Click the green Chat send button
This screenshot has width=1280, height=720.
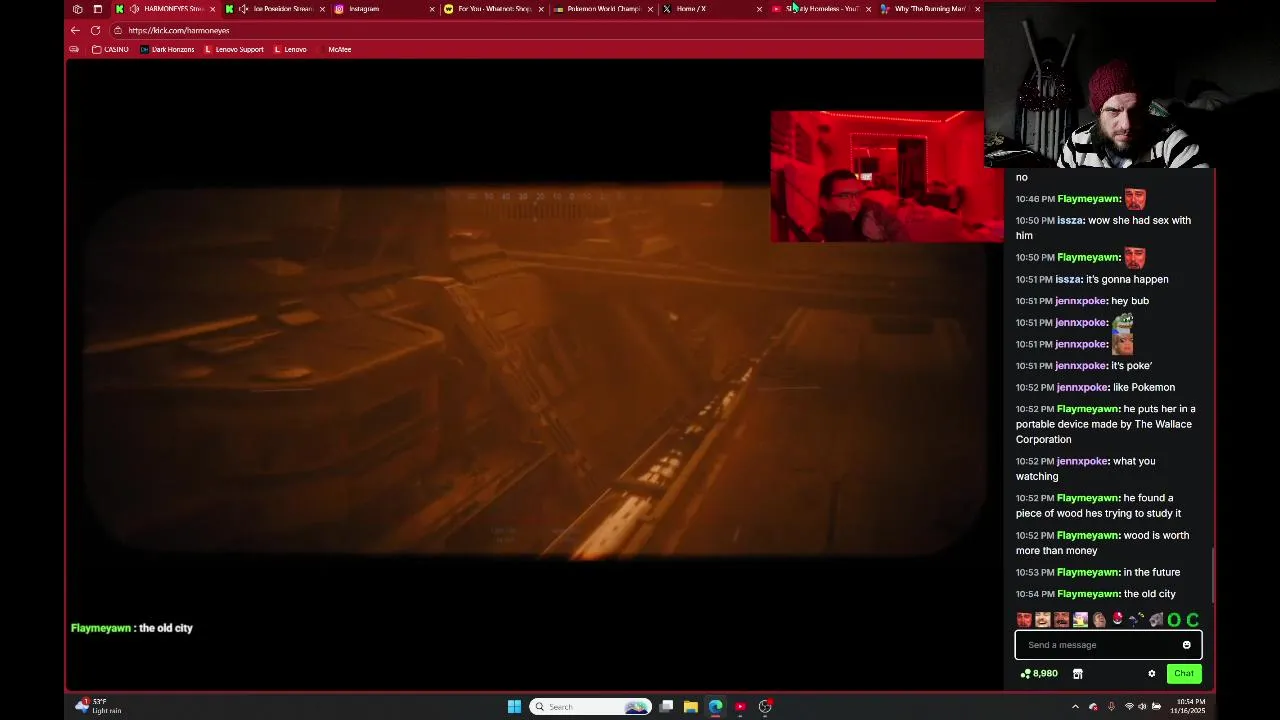click(1184, 674)
